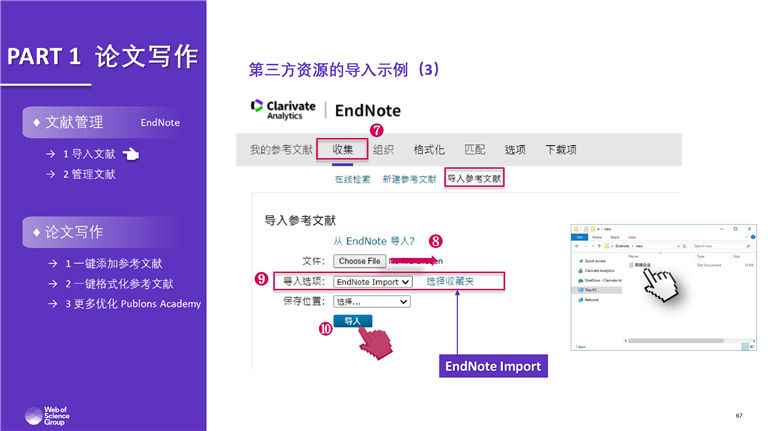Screen dimensions: 768x431
Task: Click the Explorer refresh button
Action: (x=685, y=246)
